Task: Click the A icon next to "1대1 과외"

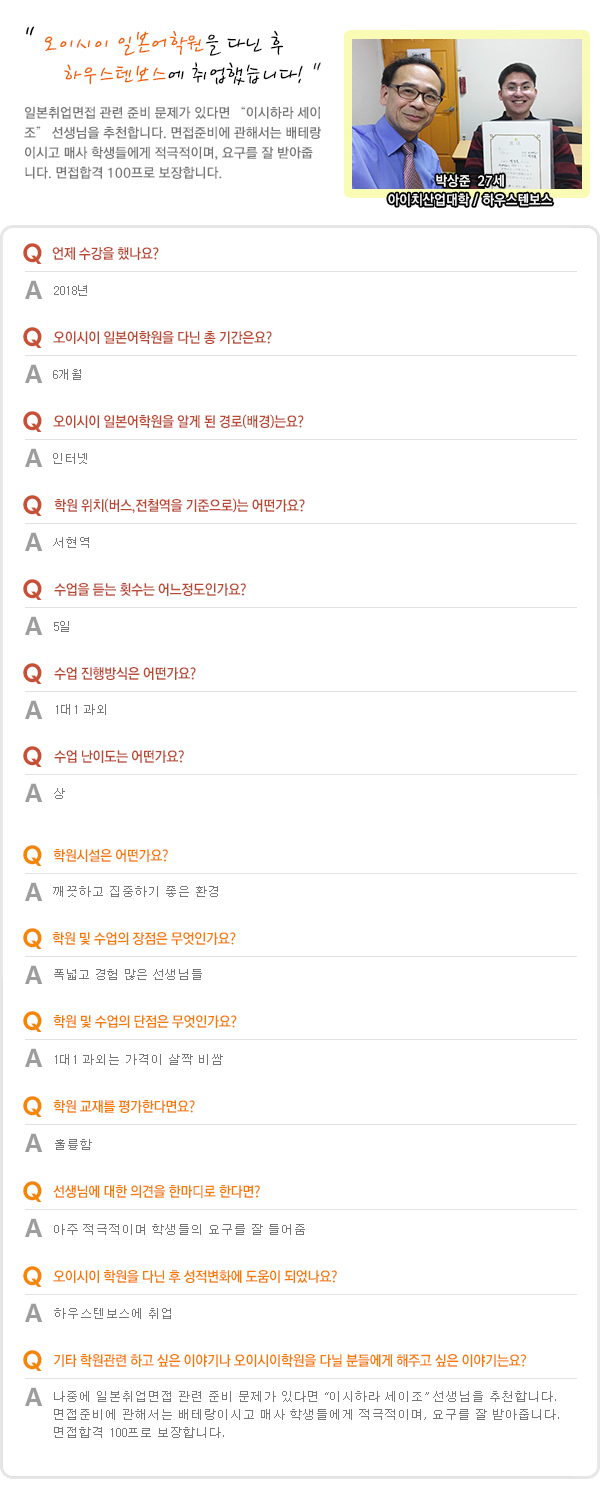Action: 34,710
